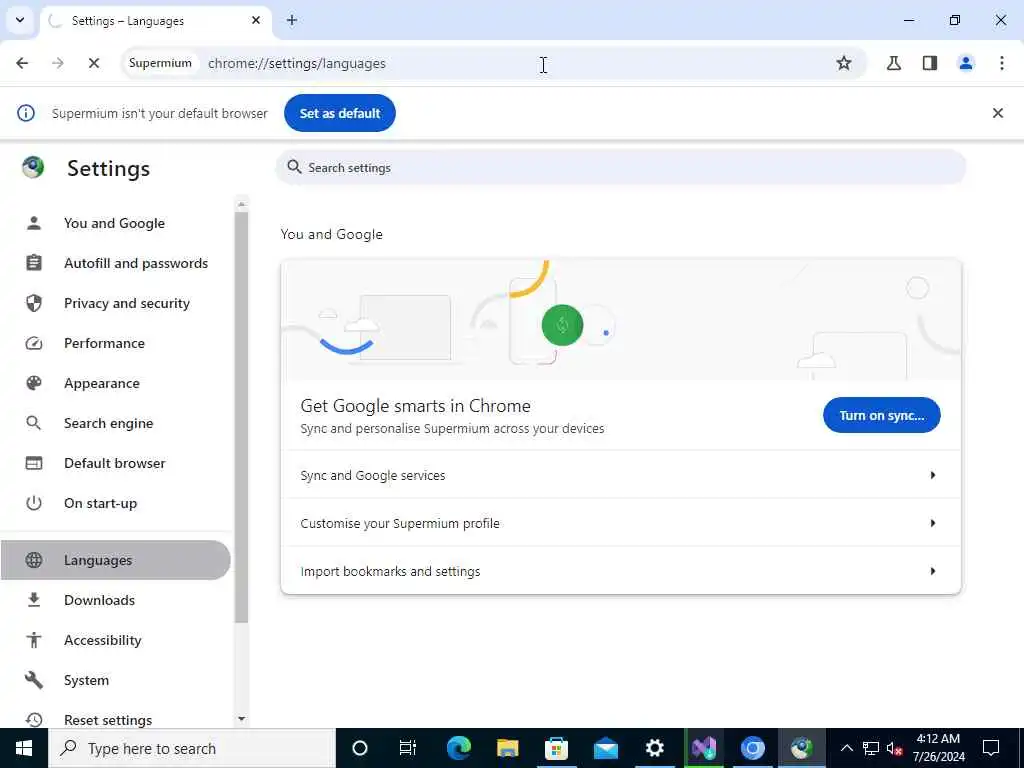Open Appearance settings section

point(102,383)
